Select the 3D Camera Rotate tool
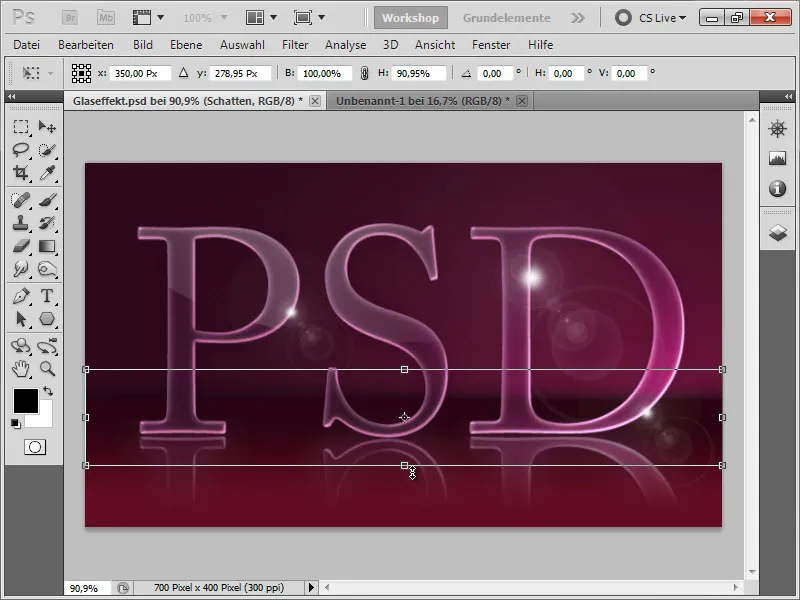 47,346
